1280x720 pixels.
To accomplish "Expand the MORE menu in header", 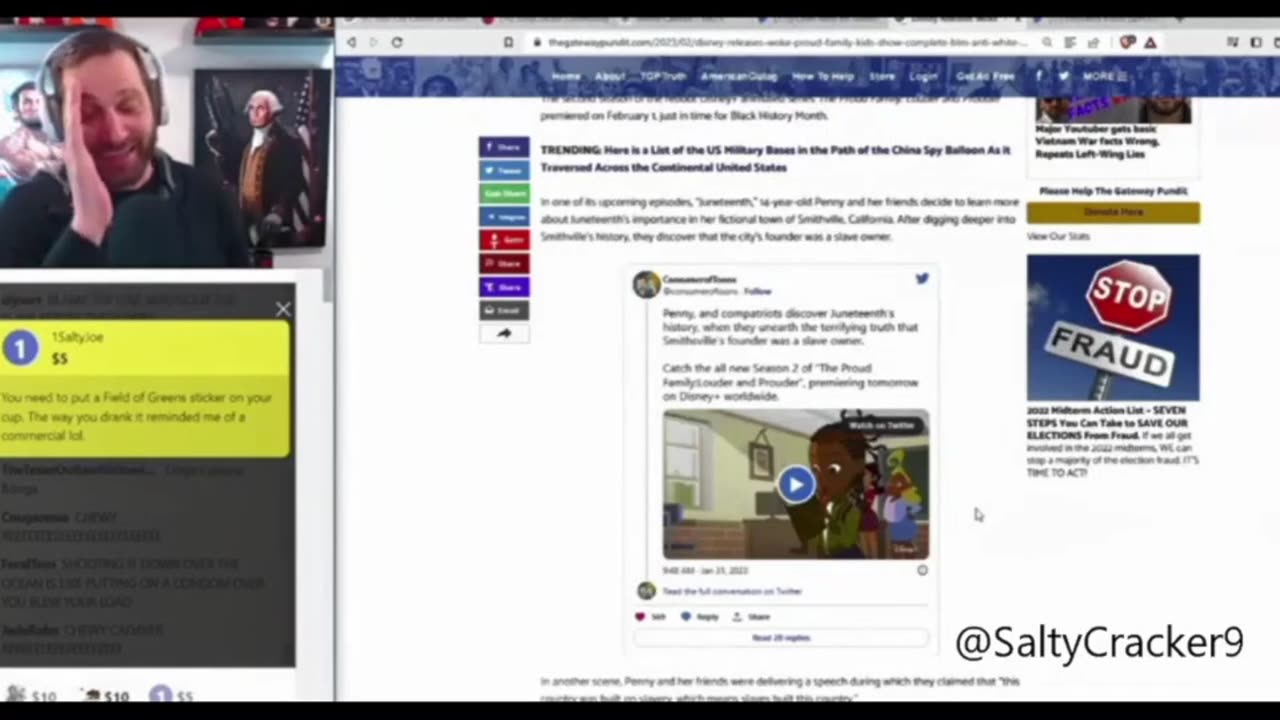I will (x=1104, y=76).
